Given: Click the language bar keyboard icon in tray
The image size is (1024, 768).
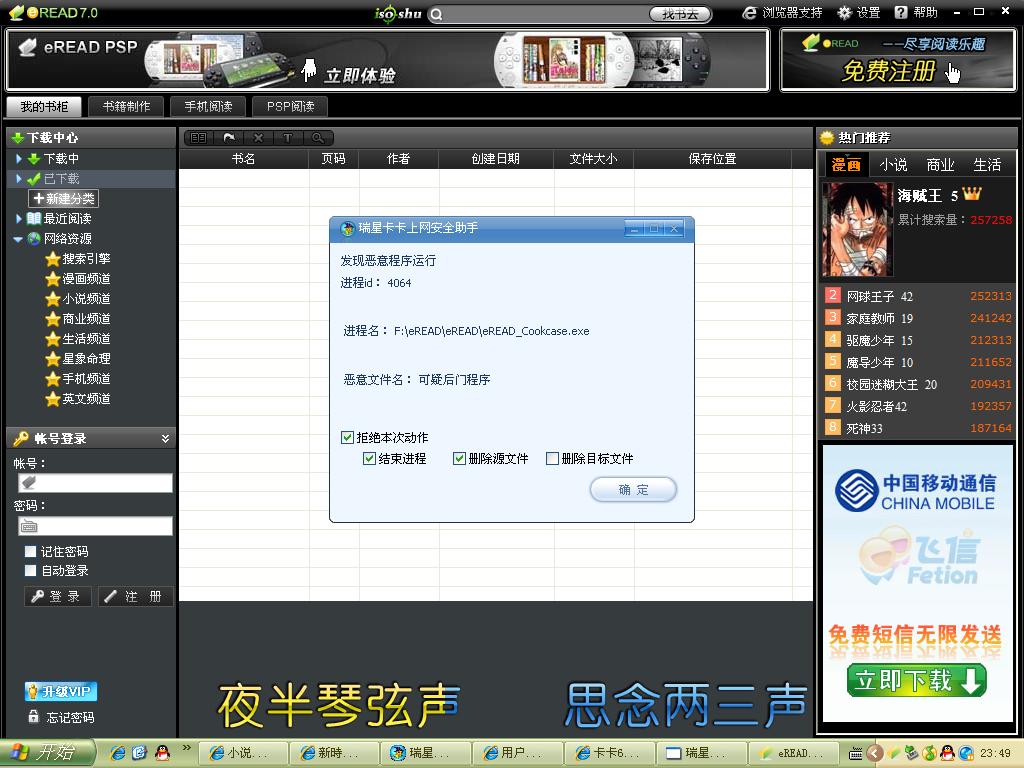Looking at the screenshot, I should tap(856, 753).
